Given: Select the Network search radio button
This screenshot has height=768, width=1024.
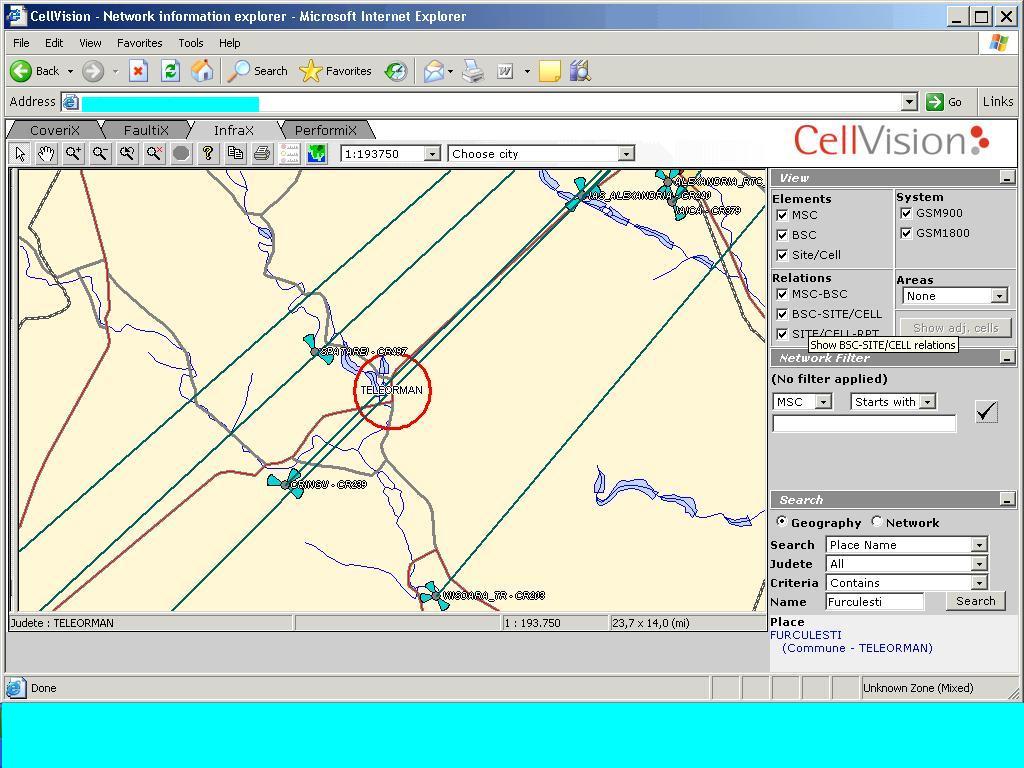Looking at the screenshot, I should click(876, 521).
